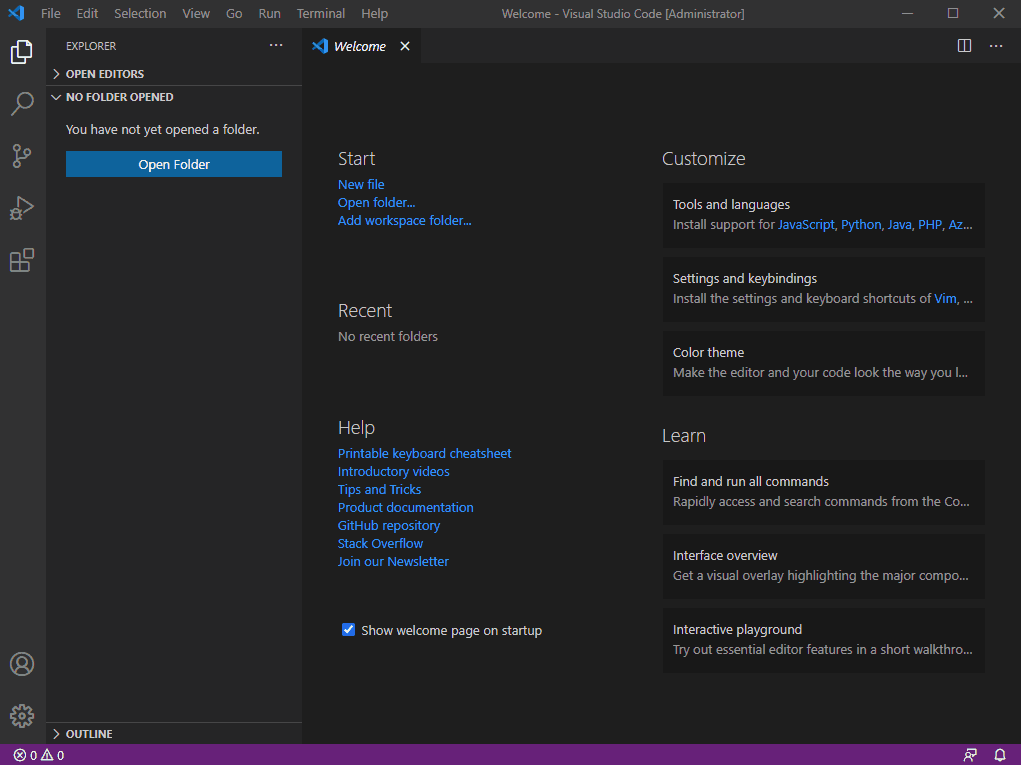Open Find and run all commands card
Viewport: 1021px width, 765px height.
point(823,492)
